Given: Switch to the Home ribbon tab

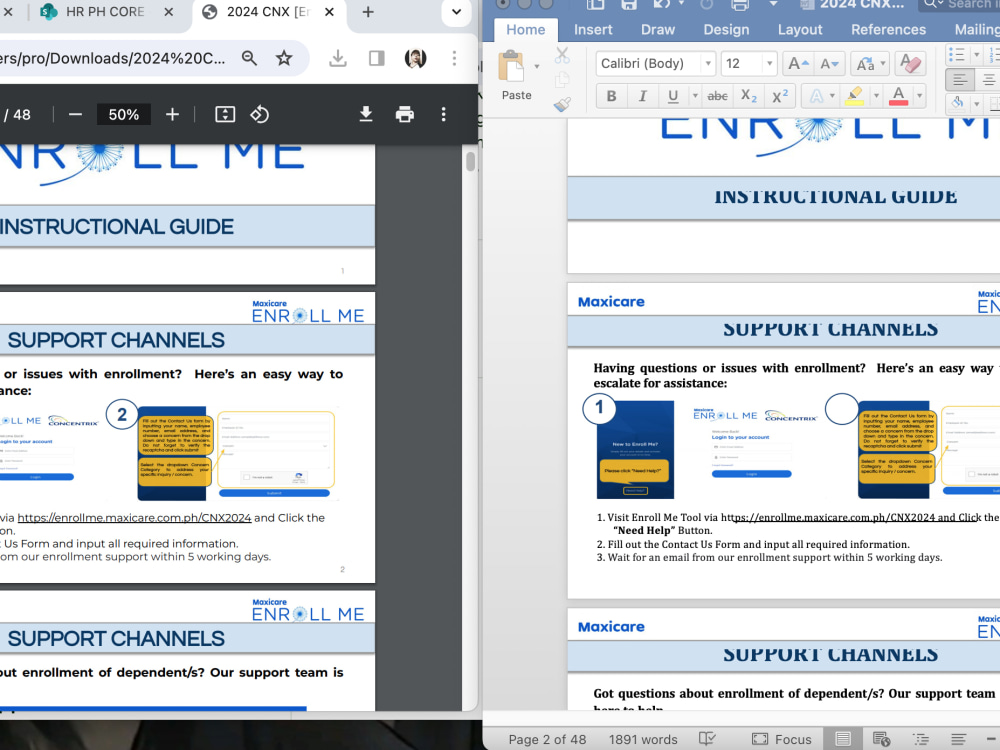Looking at the screenshot, I should 526,29.
